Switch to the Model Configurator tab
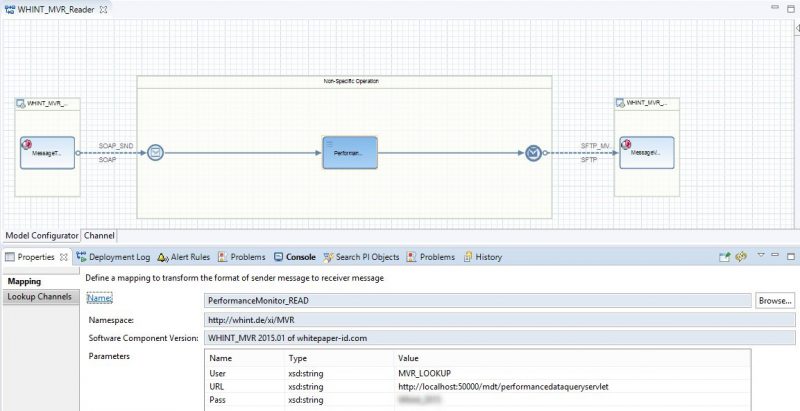Image resolution: width=800 pixels, height=411 pixels. pos(42,236)
